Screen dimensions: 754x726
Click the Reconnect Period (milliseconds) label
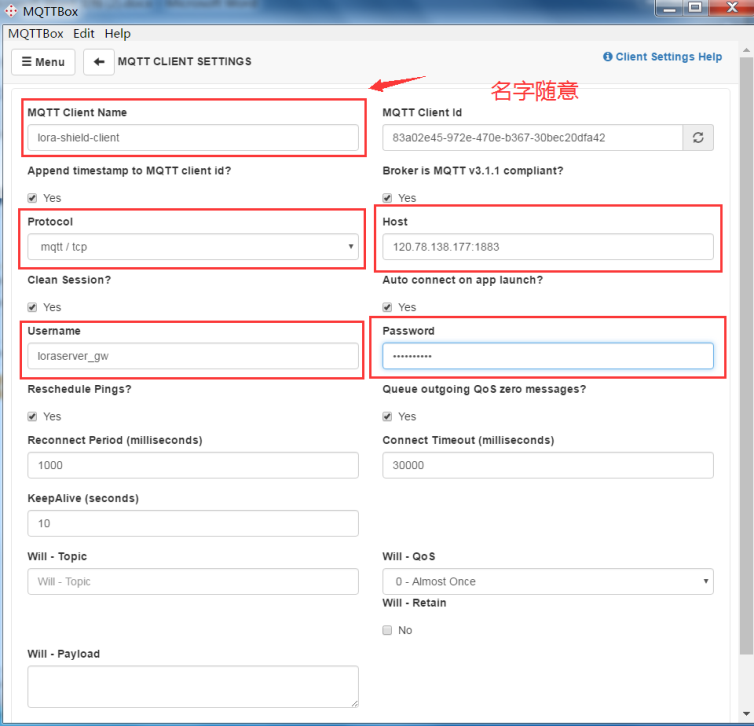tap(115, 440)
